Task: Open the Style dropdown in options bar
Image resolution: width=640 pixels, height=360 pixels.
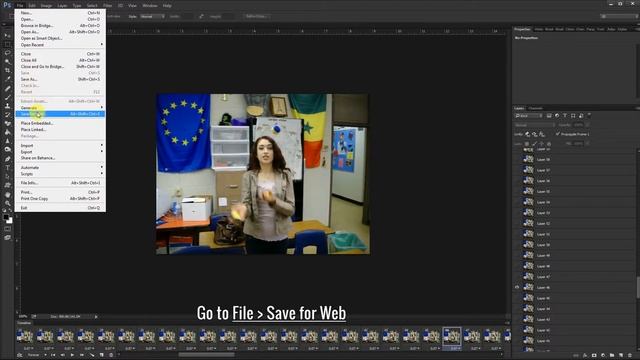Action: (x=152, y=16)
